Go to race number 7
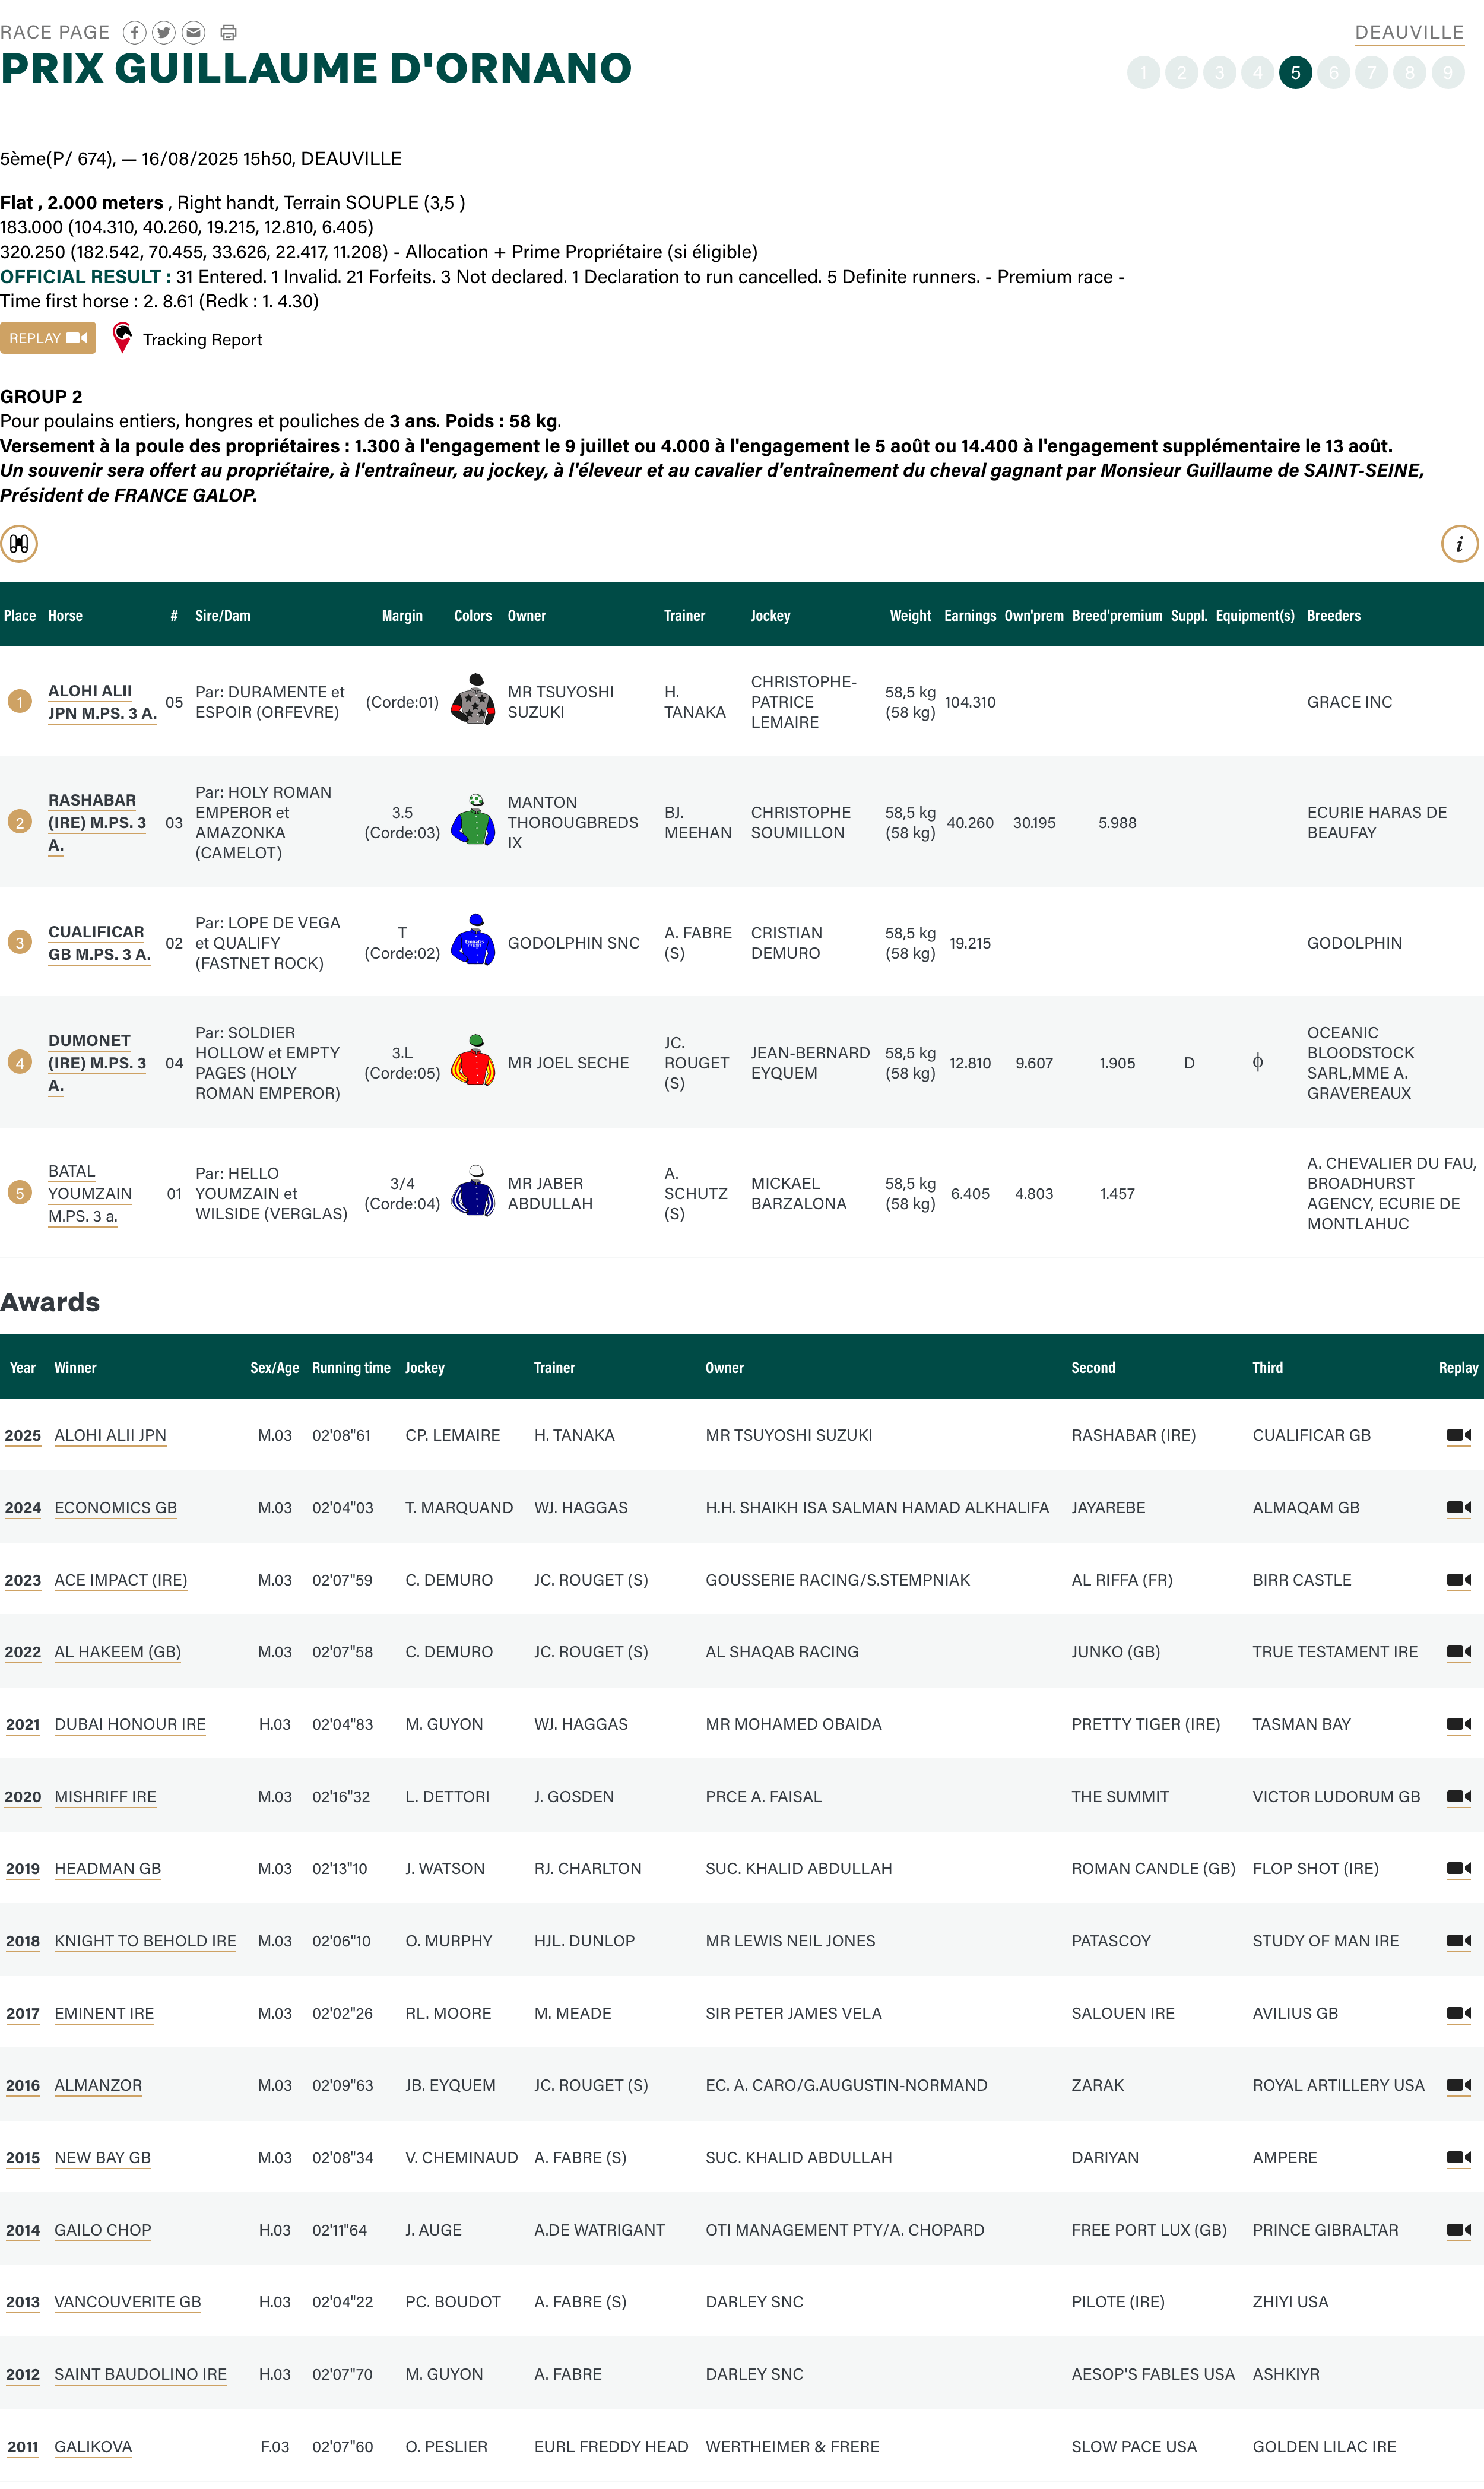 click(1372, 73)
